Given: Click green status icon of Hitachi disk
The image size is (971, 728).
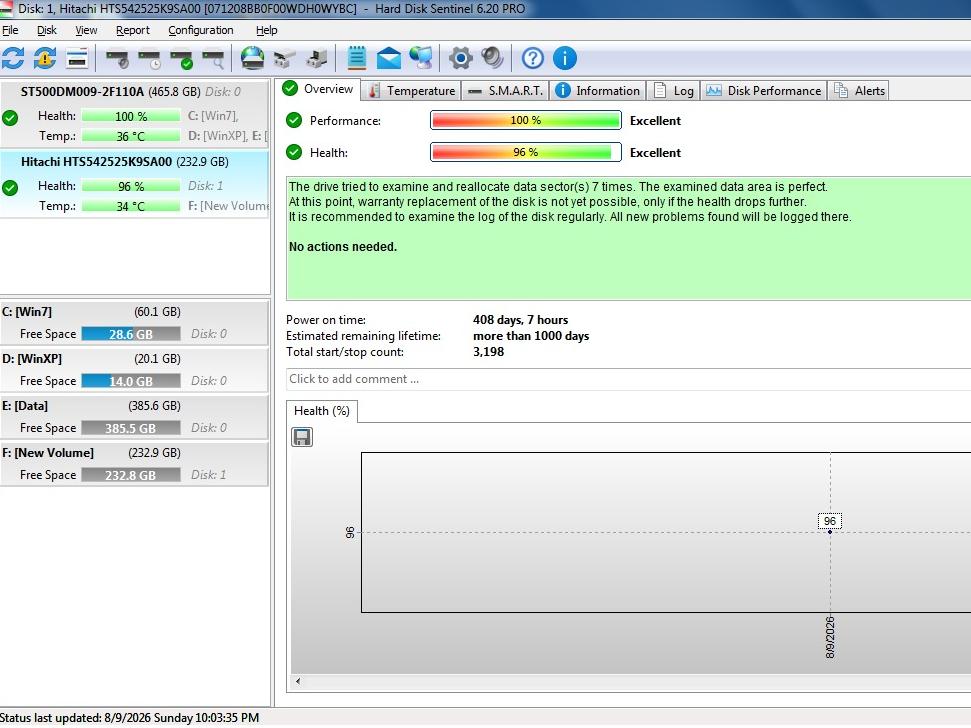Looking at the screenshot, I should (x=10, y=188).
